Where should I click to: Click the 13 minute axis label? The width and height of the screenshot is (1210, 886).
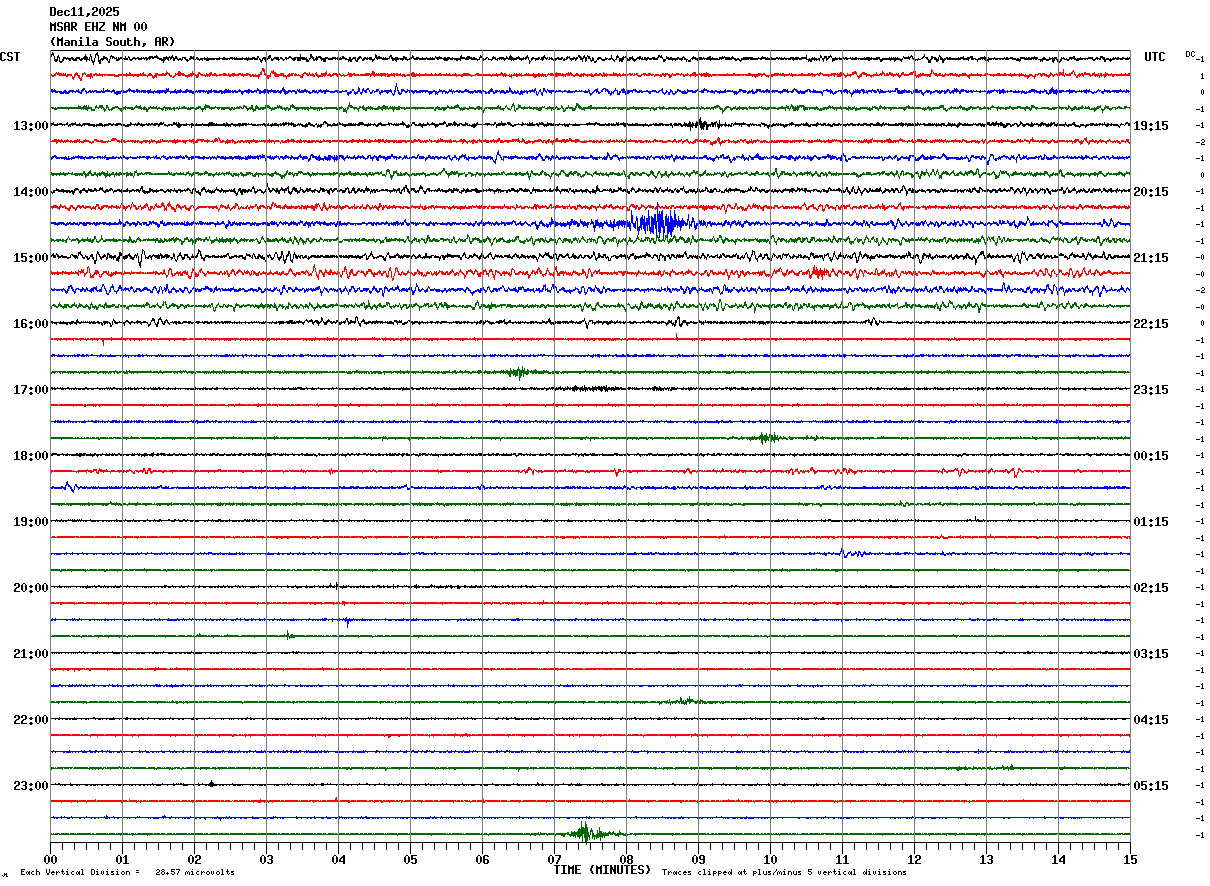pos(986,859)
